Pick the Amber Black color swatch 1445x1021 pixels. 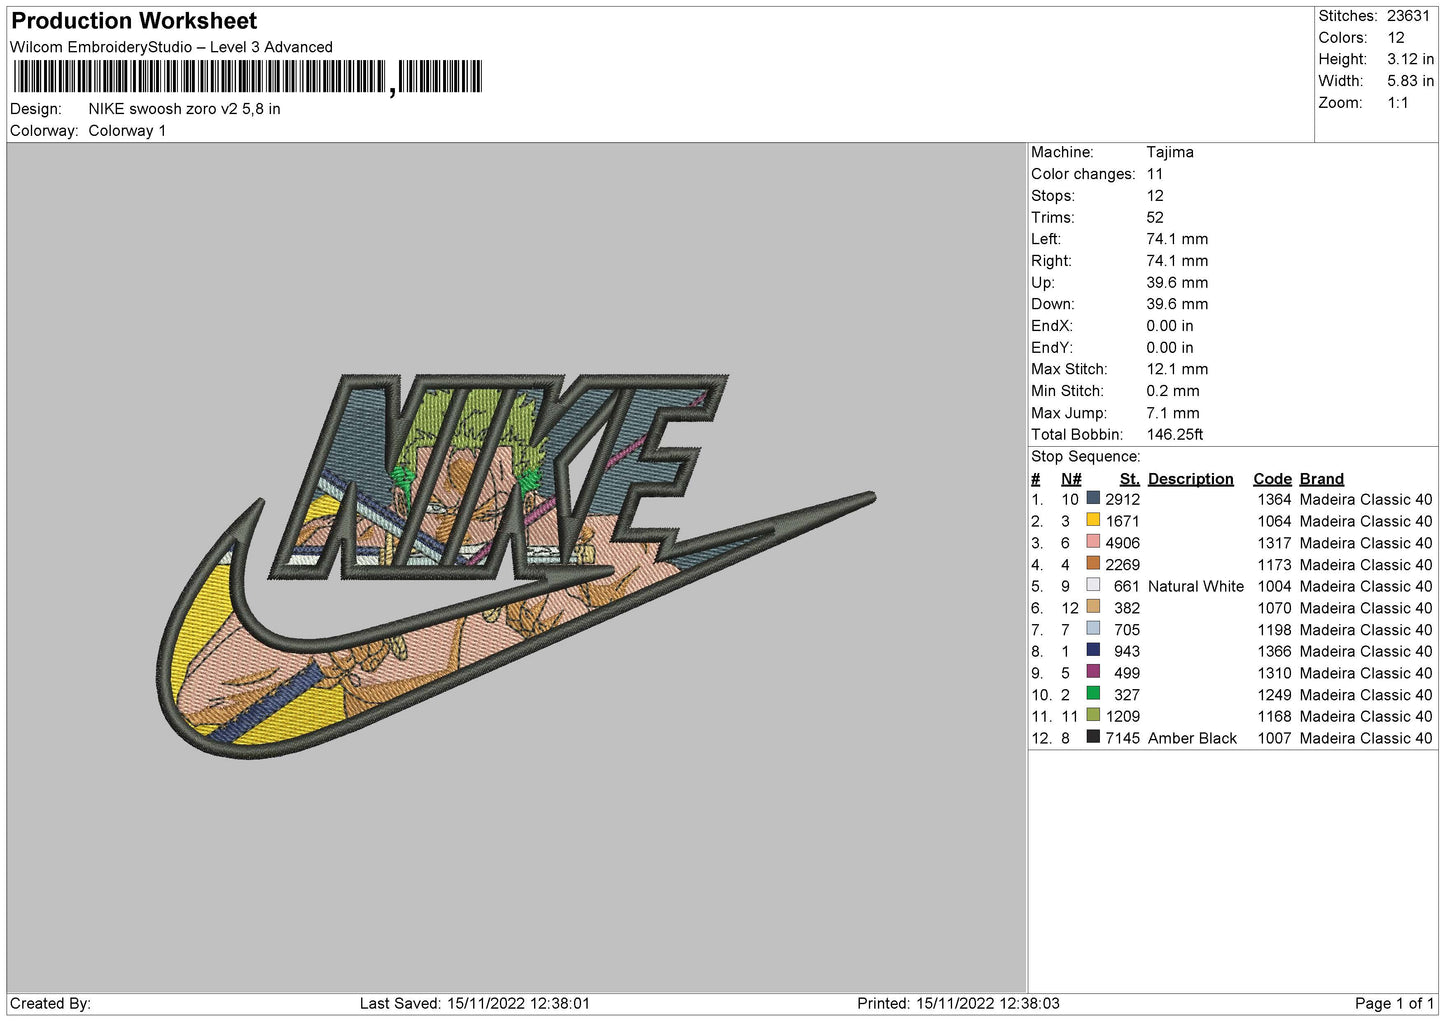1093,737
